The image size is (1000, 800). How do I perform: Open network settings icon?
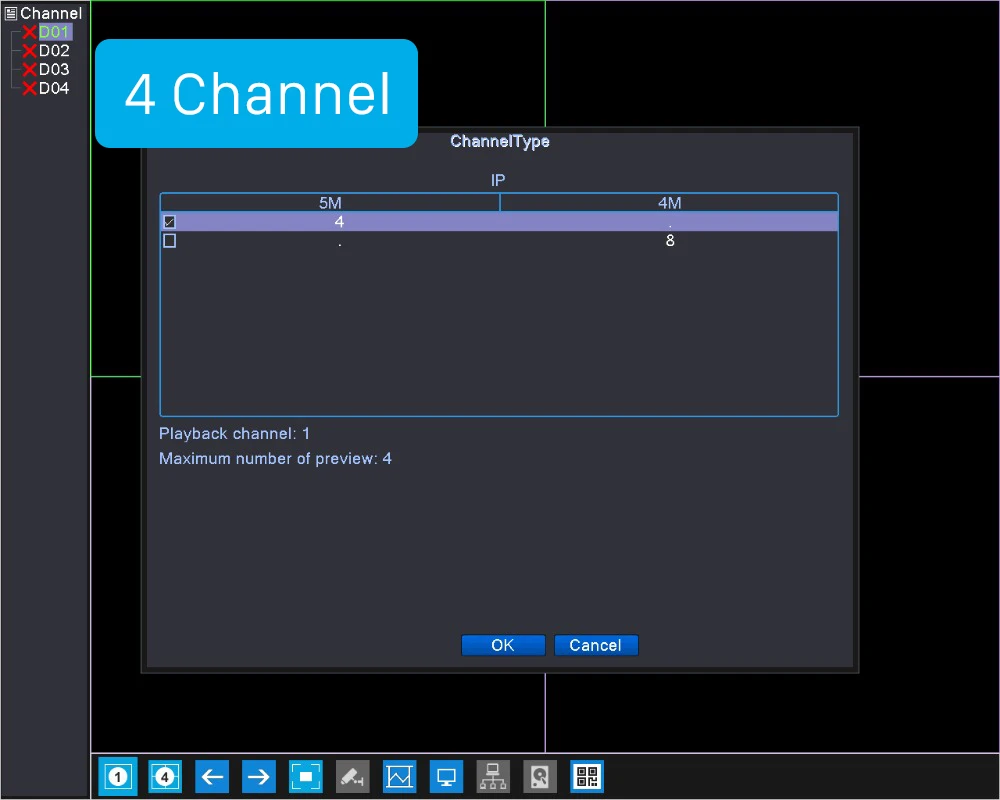click(493, 776)
